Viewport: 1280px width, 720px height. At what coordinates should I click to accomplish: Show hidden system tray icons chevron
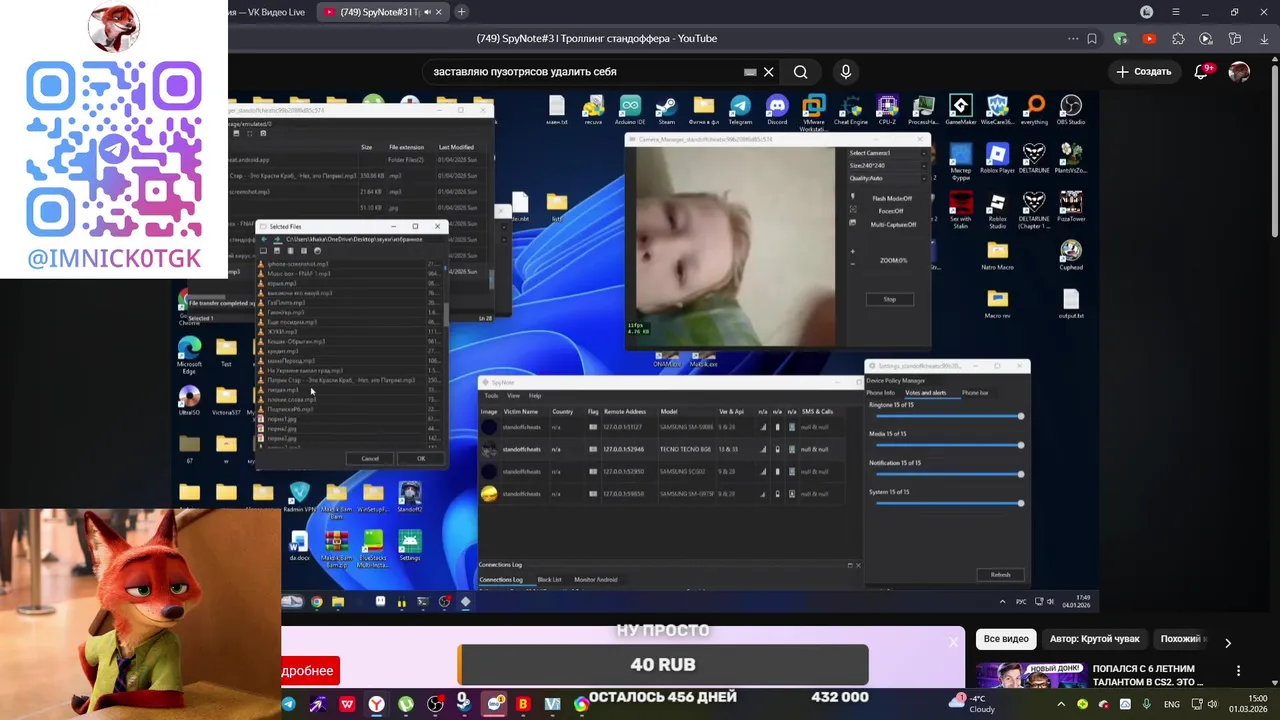click(x=1061, y=704)
